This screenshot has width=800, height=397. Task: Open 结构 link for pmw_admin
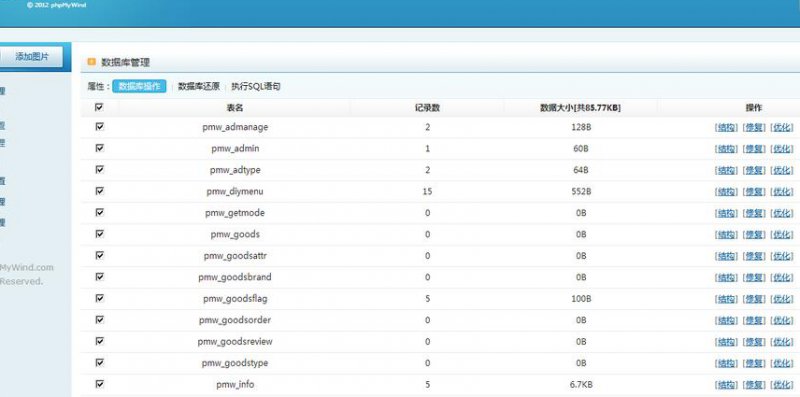[727, 149]
